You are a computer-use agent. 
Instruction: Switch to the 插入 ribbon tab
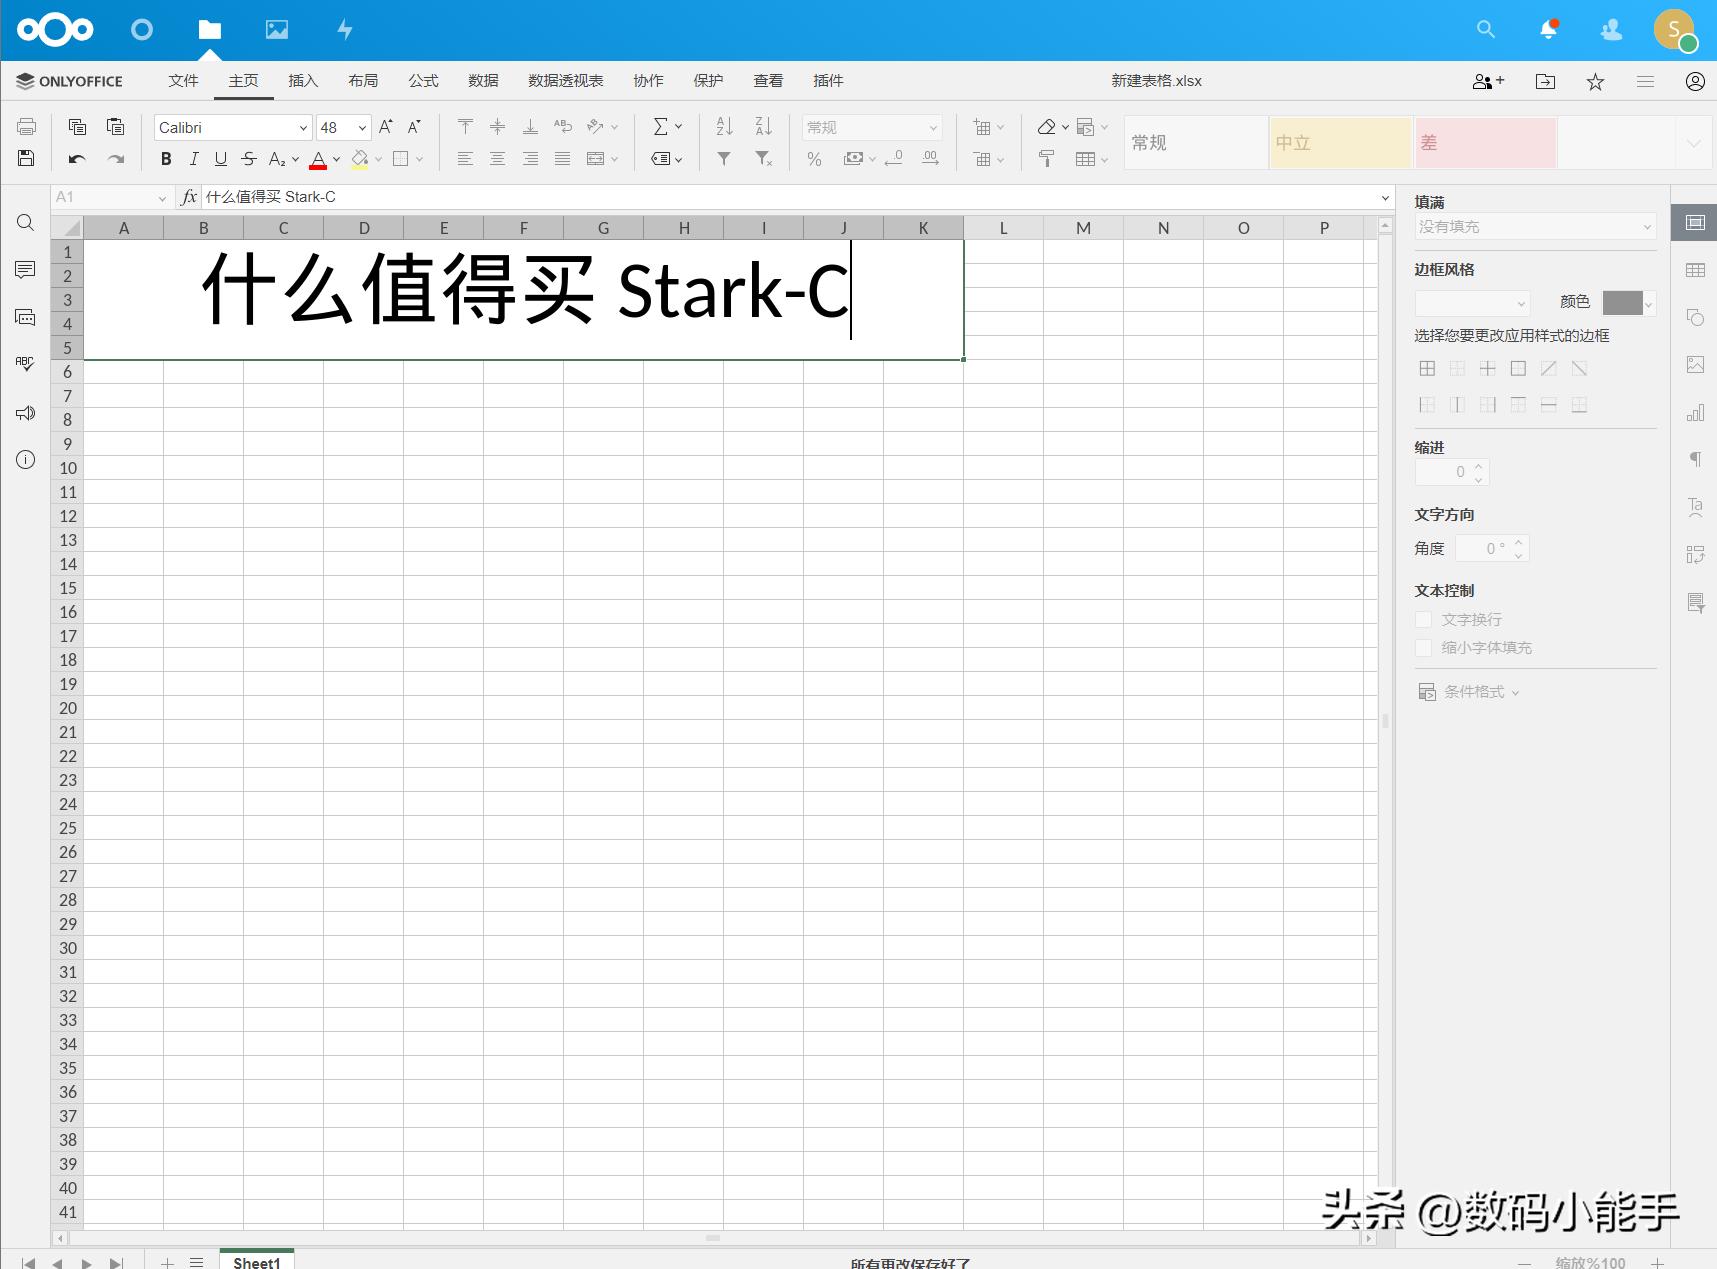303,81
